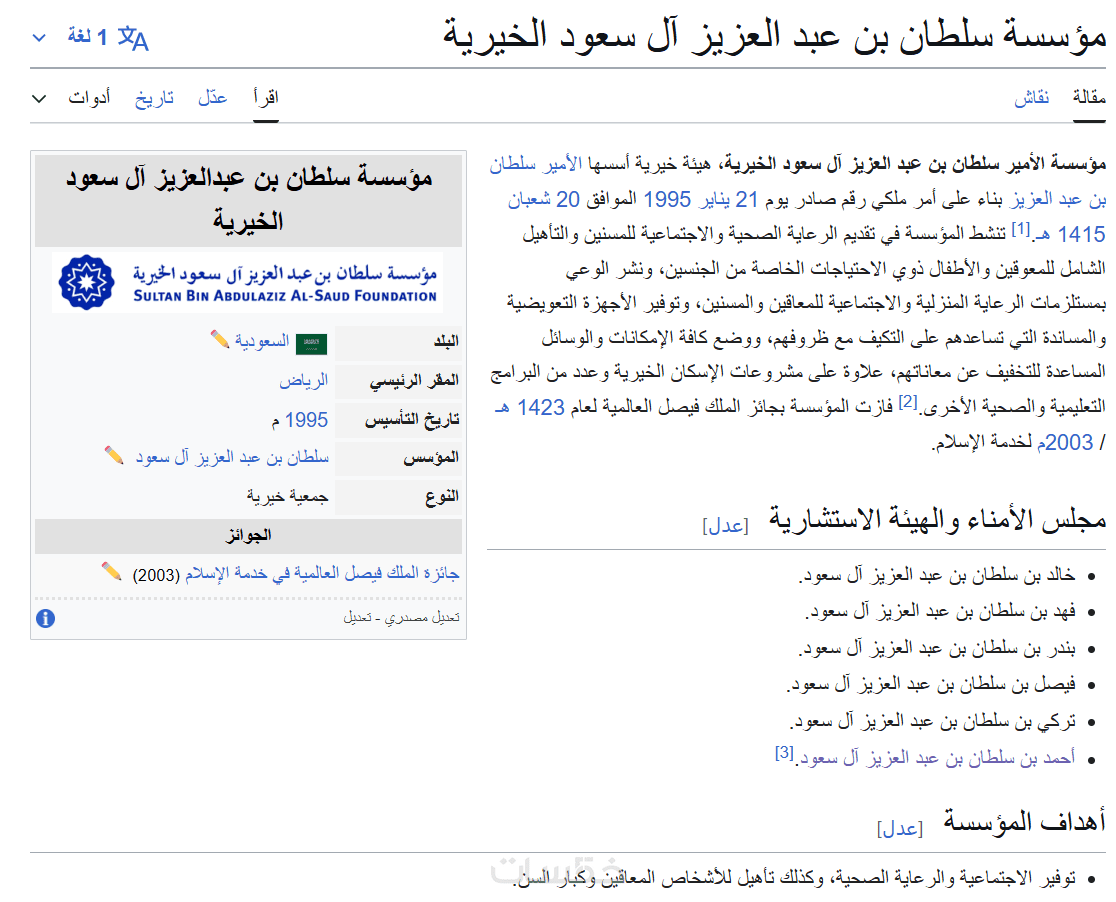Open the 20 شعبان date link

click(x=544, y=199)
